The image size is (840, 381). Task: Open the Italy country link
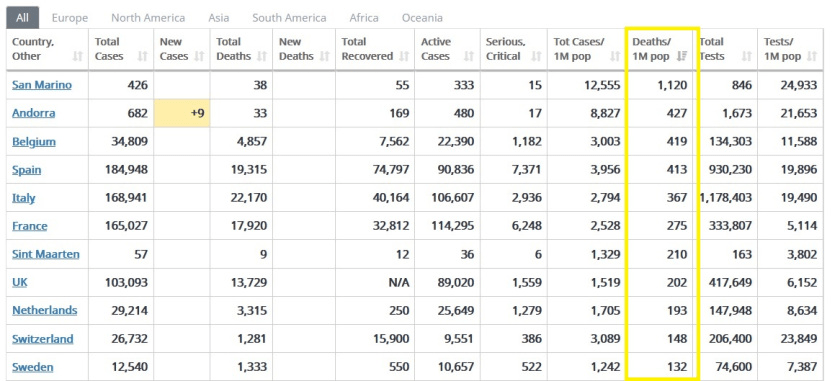[x=24, y=198]
